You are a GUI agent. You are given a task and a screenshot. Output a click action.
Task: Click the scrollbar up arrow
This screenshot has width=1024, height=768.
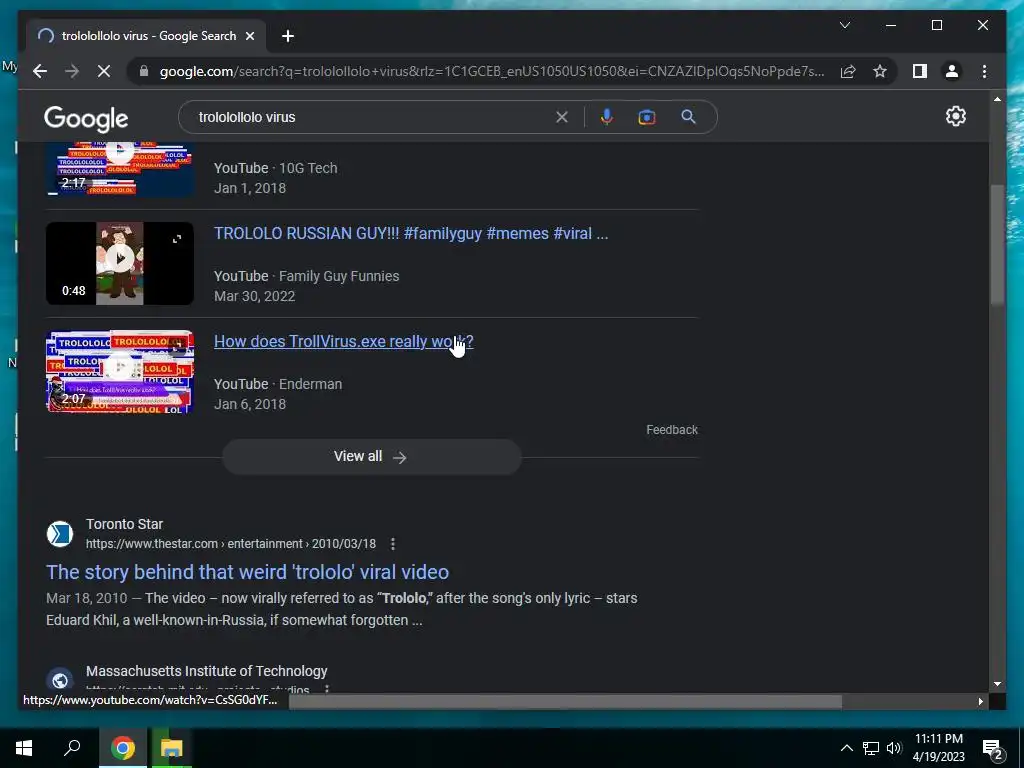point(997,99)
